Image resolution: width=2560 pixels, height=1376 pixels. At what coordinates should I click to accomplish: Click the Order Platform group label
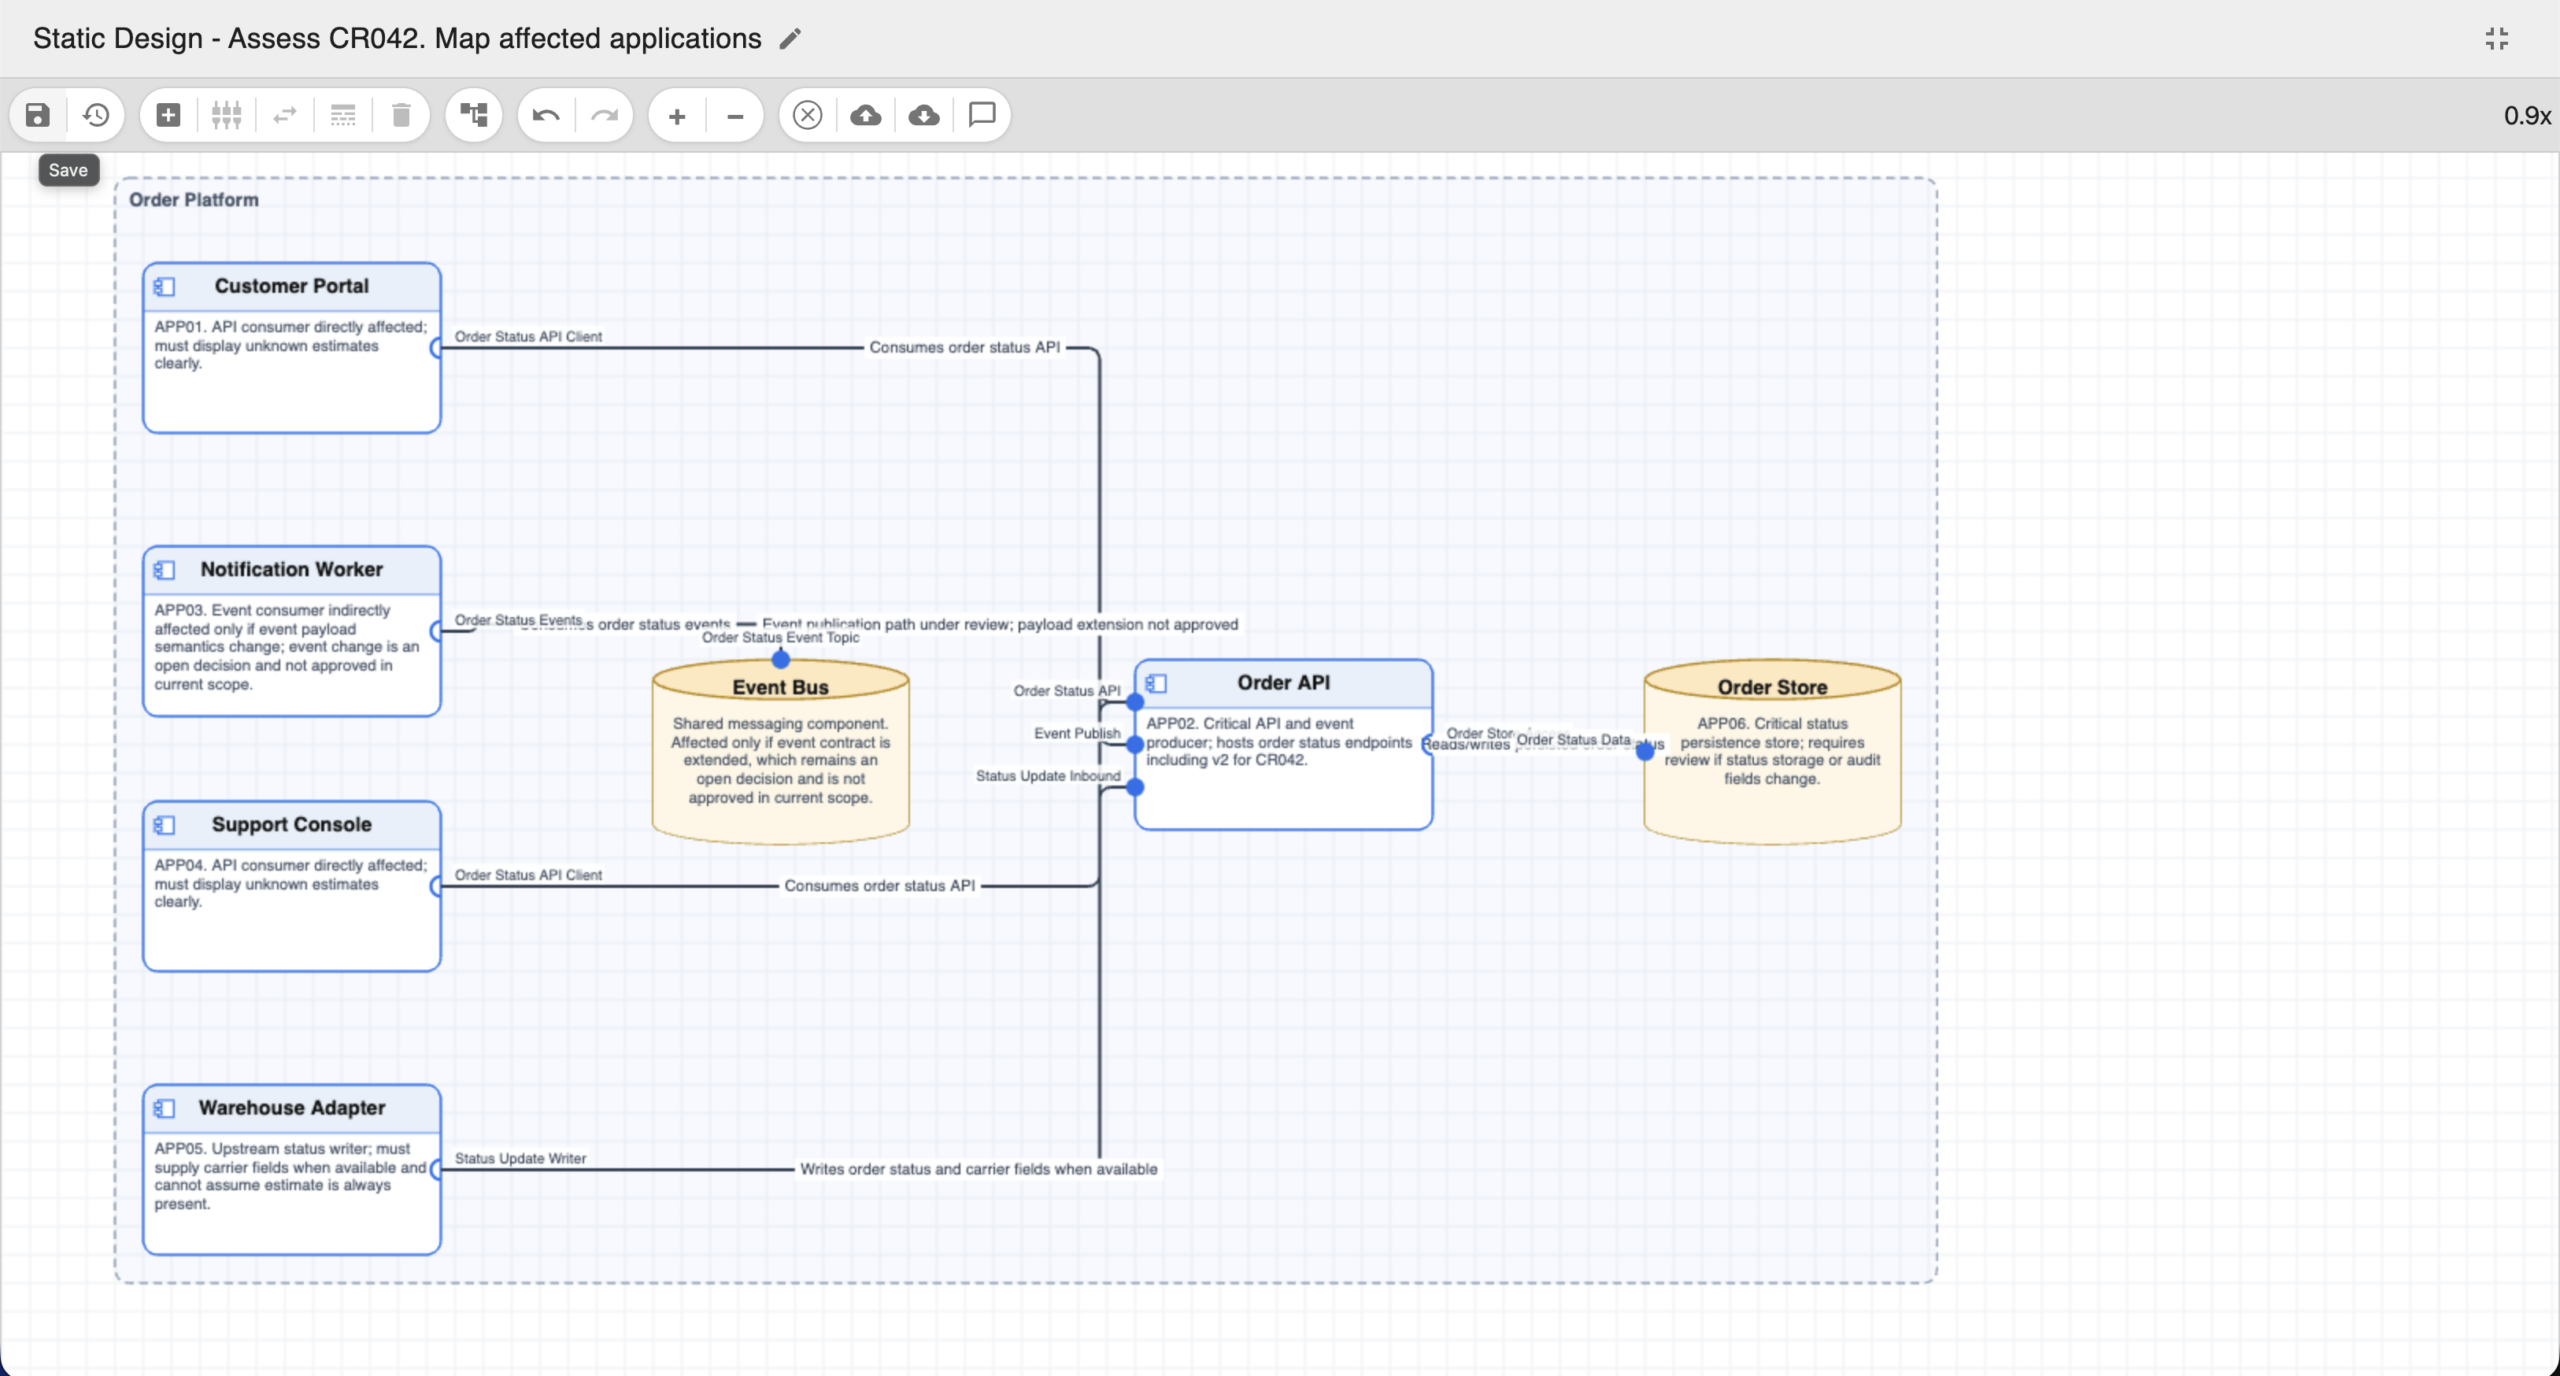(194, 200)
